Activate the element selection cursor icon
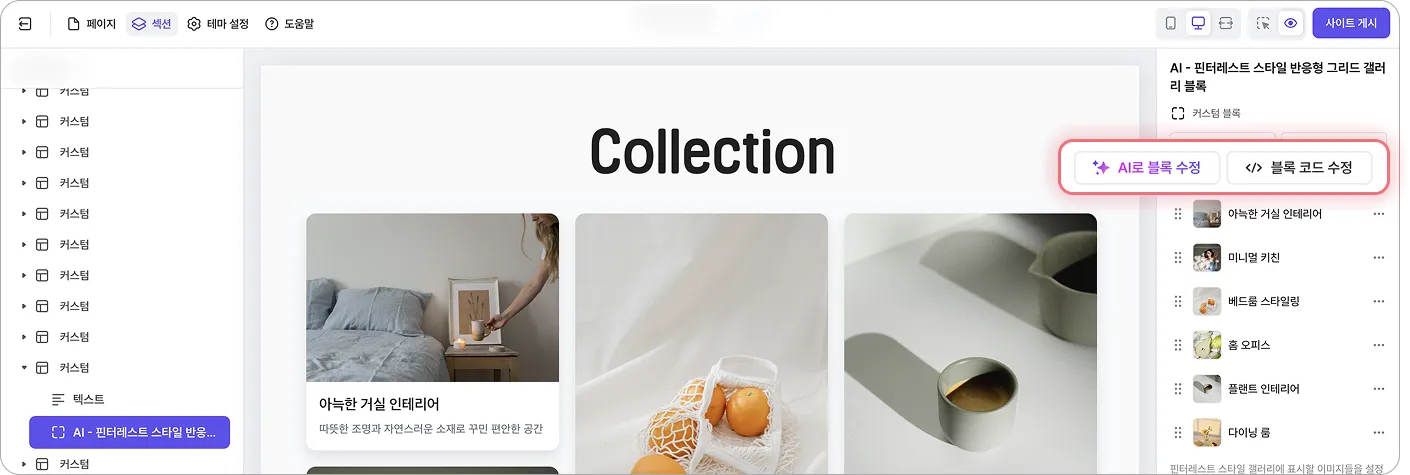 [x=1263, y=23]
